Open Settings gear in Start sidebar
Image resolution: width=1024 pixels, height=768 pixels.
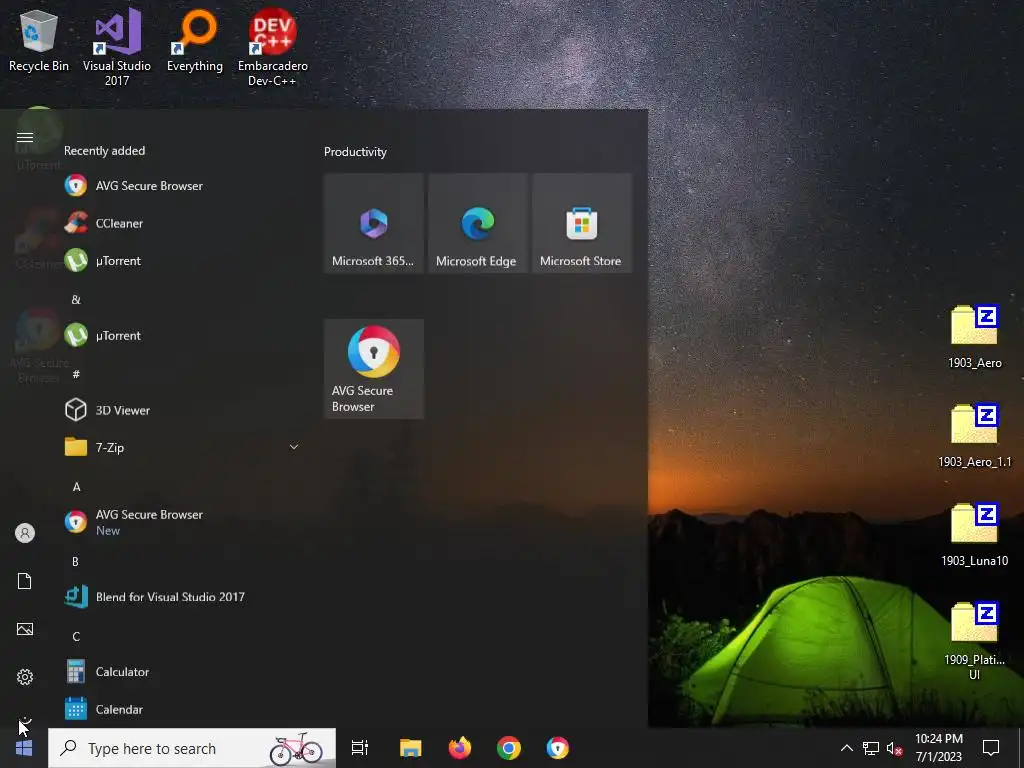coord(25,677)
